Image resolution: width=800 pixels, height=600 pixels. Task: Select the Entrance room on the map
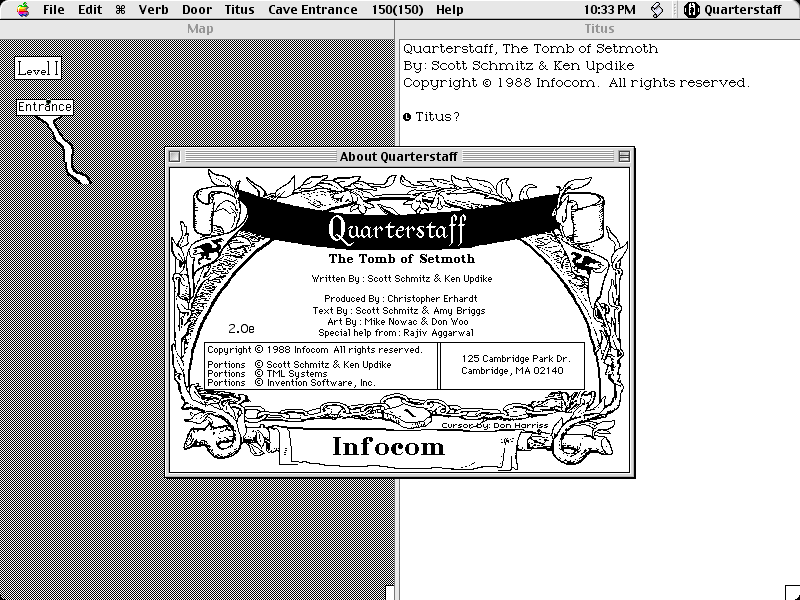click(x=45, y=107)
